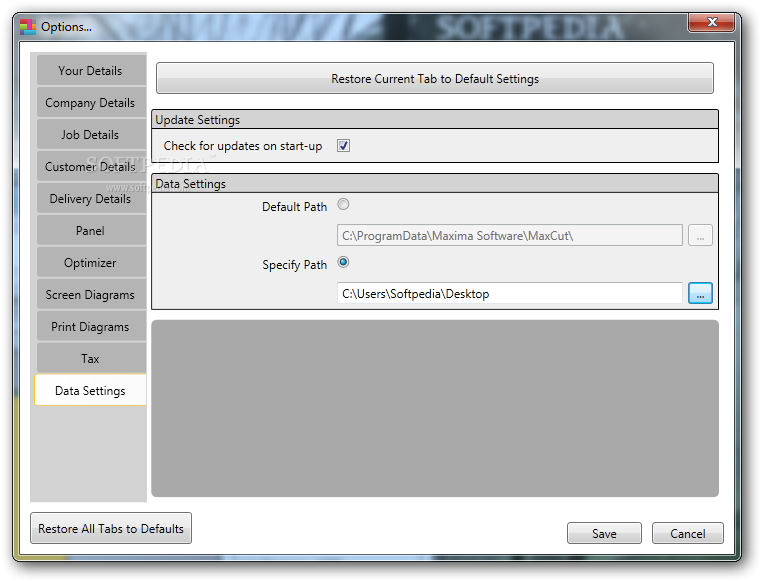This screenshot has height=582, width=762.
Task: Go to Delivery Details tab
Action: tap(91, 199)
